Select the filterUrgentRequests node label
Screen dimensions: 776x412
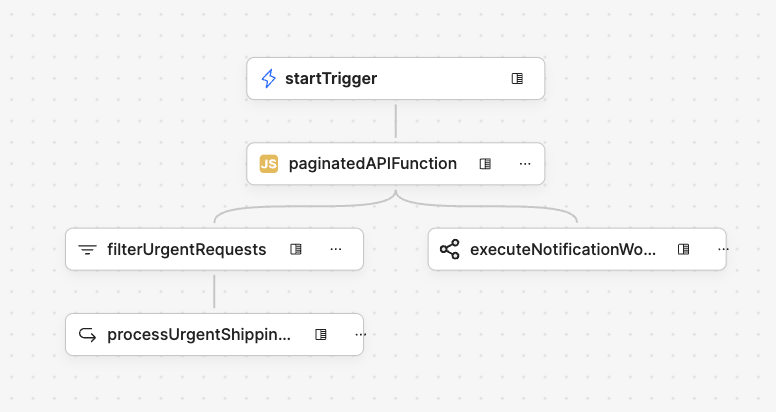click(x=187, y=249)
